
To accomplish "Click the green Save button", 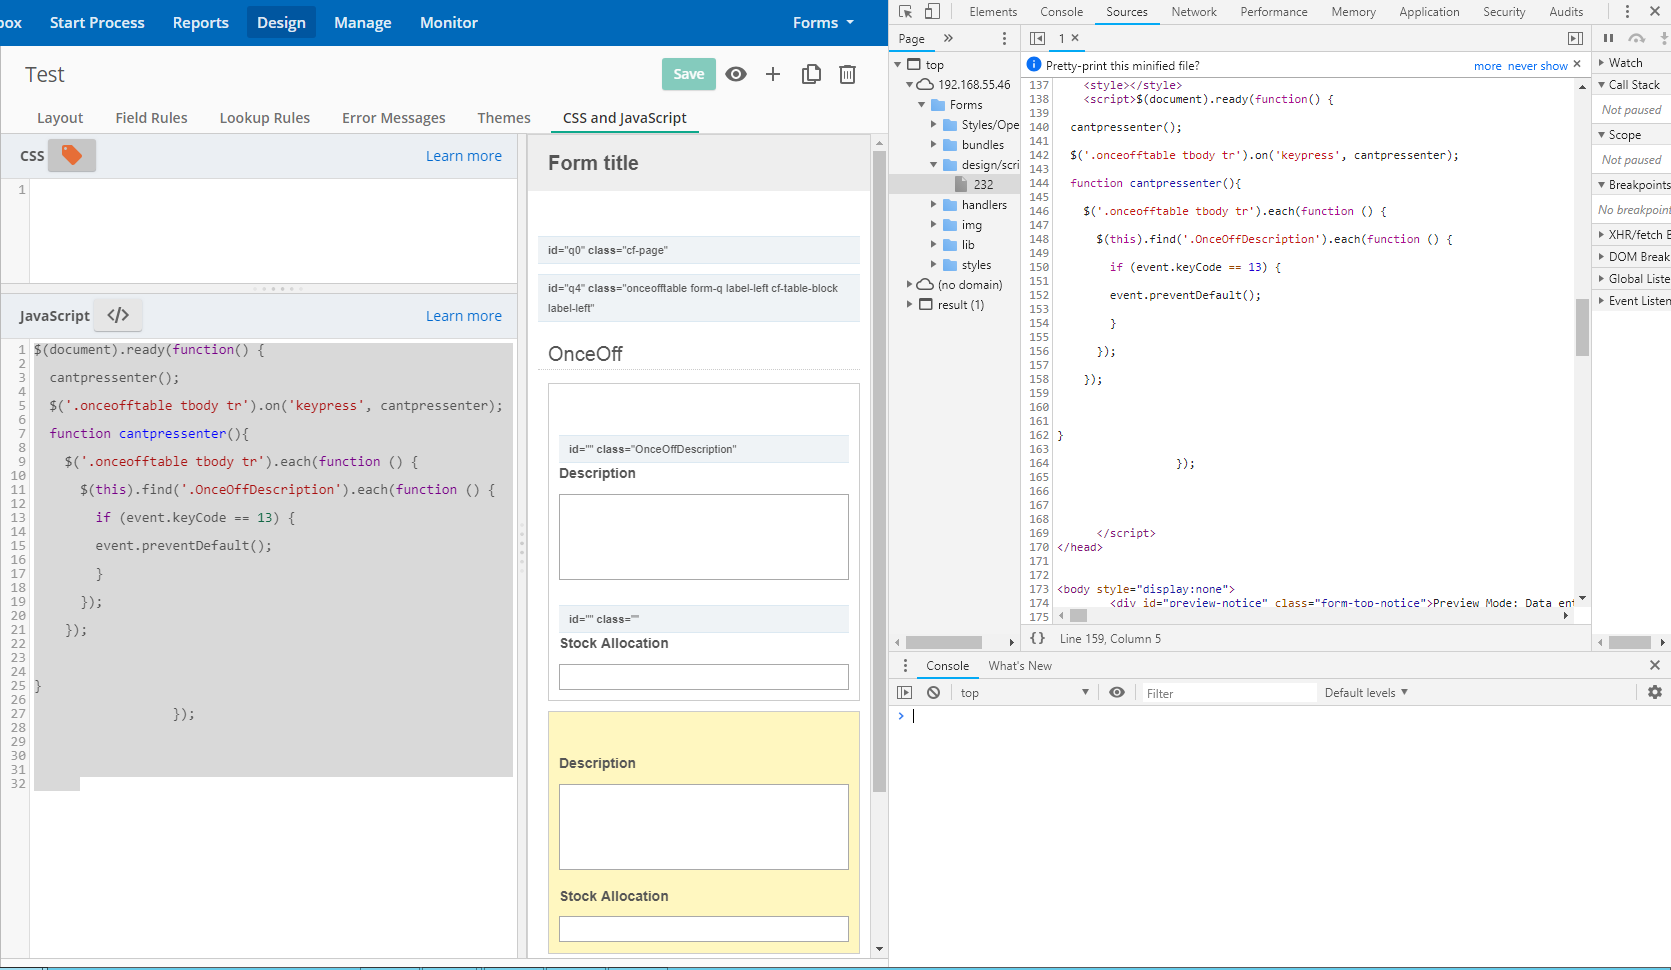I will tap(688, 74).
